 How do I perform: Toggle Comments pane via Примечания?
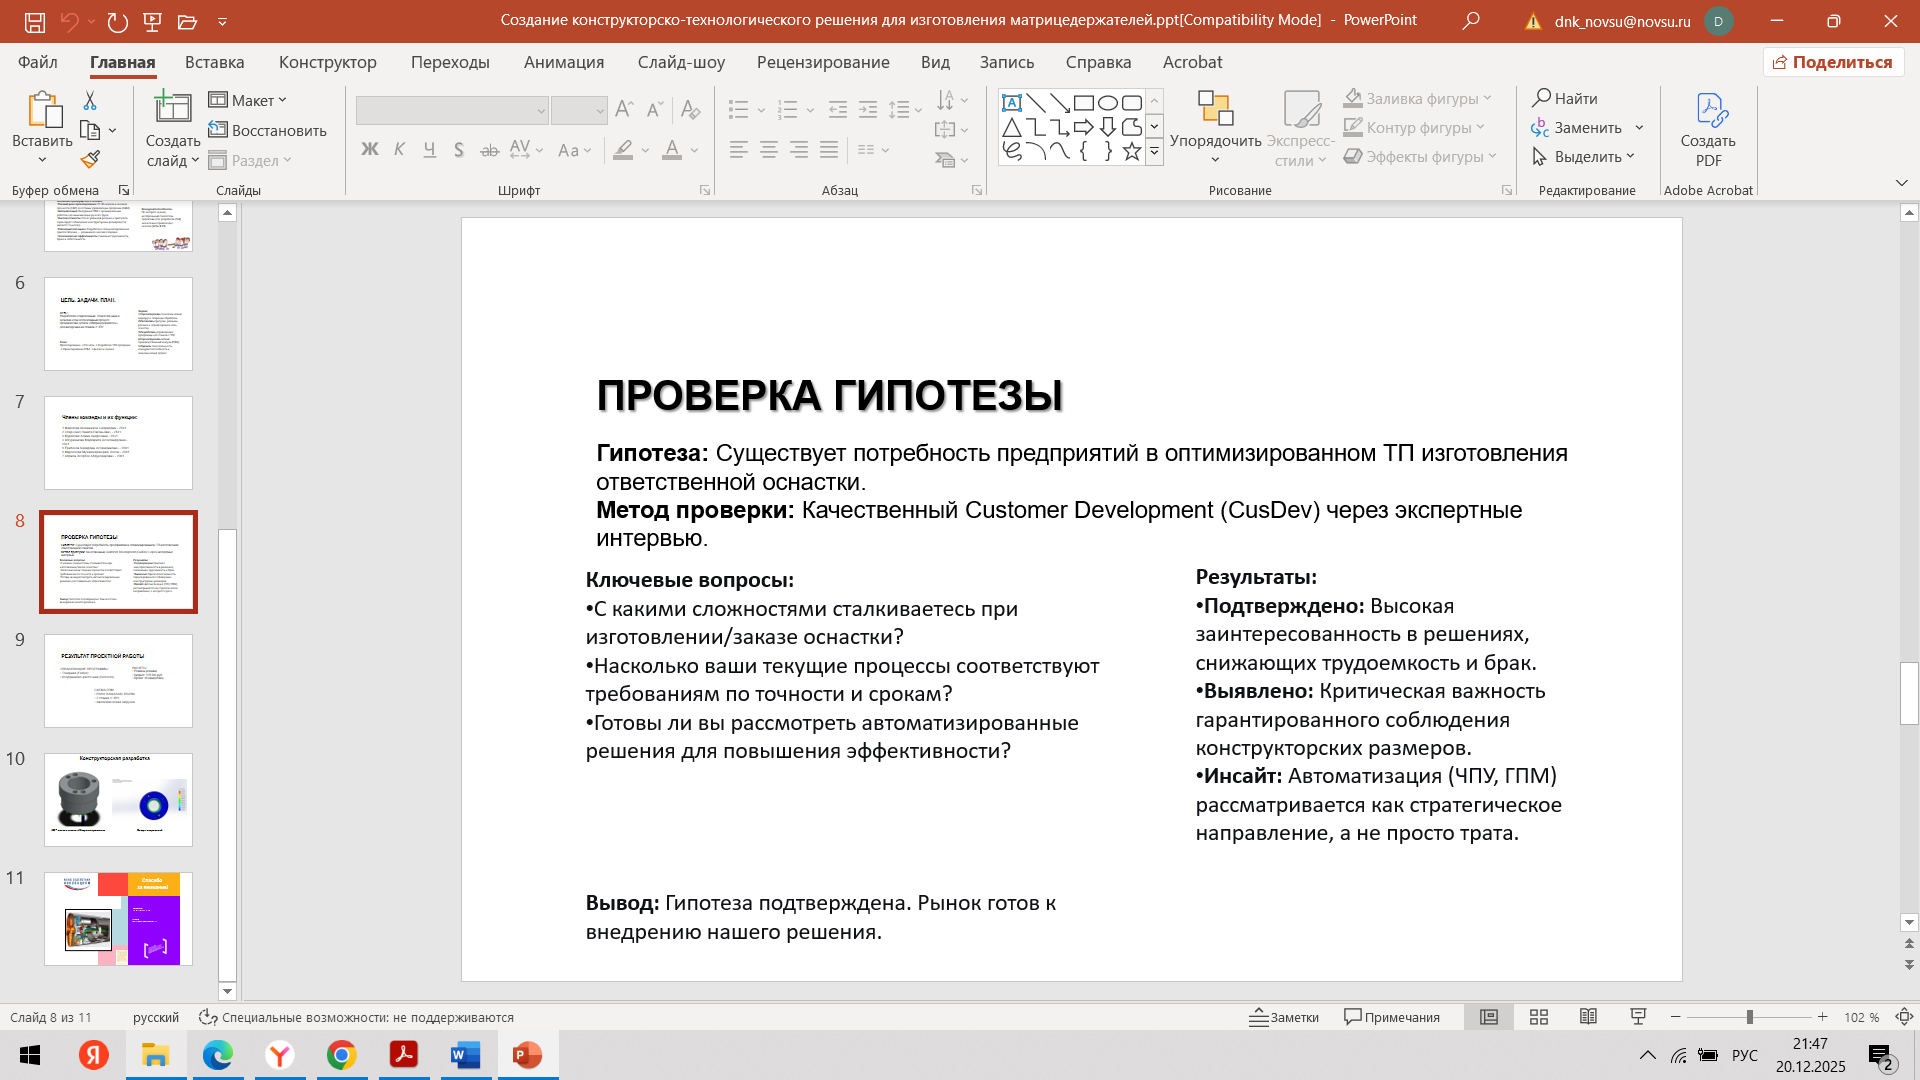pyautogui.click(x=1392, y=1017)
